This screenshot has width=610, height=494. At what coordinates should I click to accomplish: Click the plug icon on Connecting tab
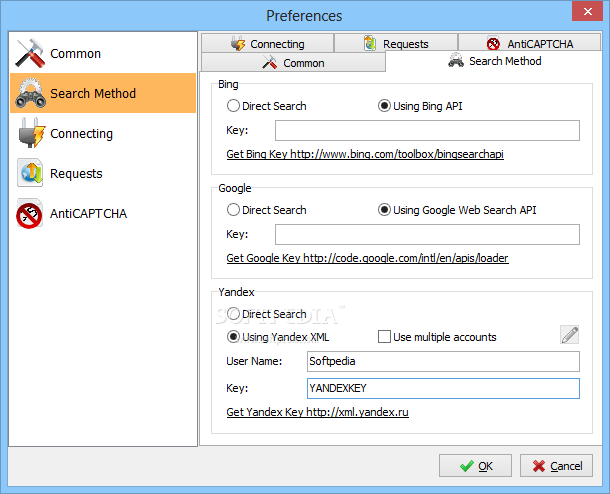(238, 44)
